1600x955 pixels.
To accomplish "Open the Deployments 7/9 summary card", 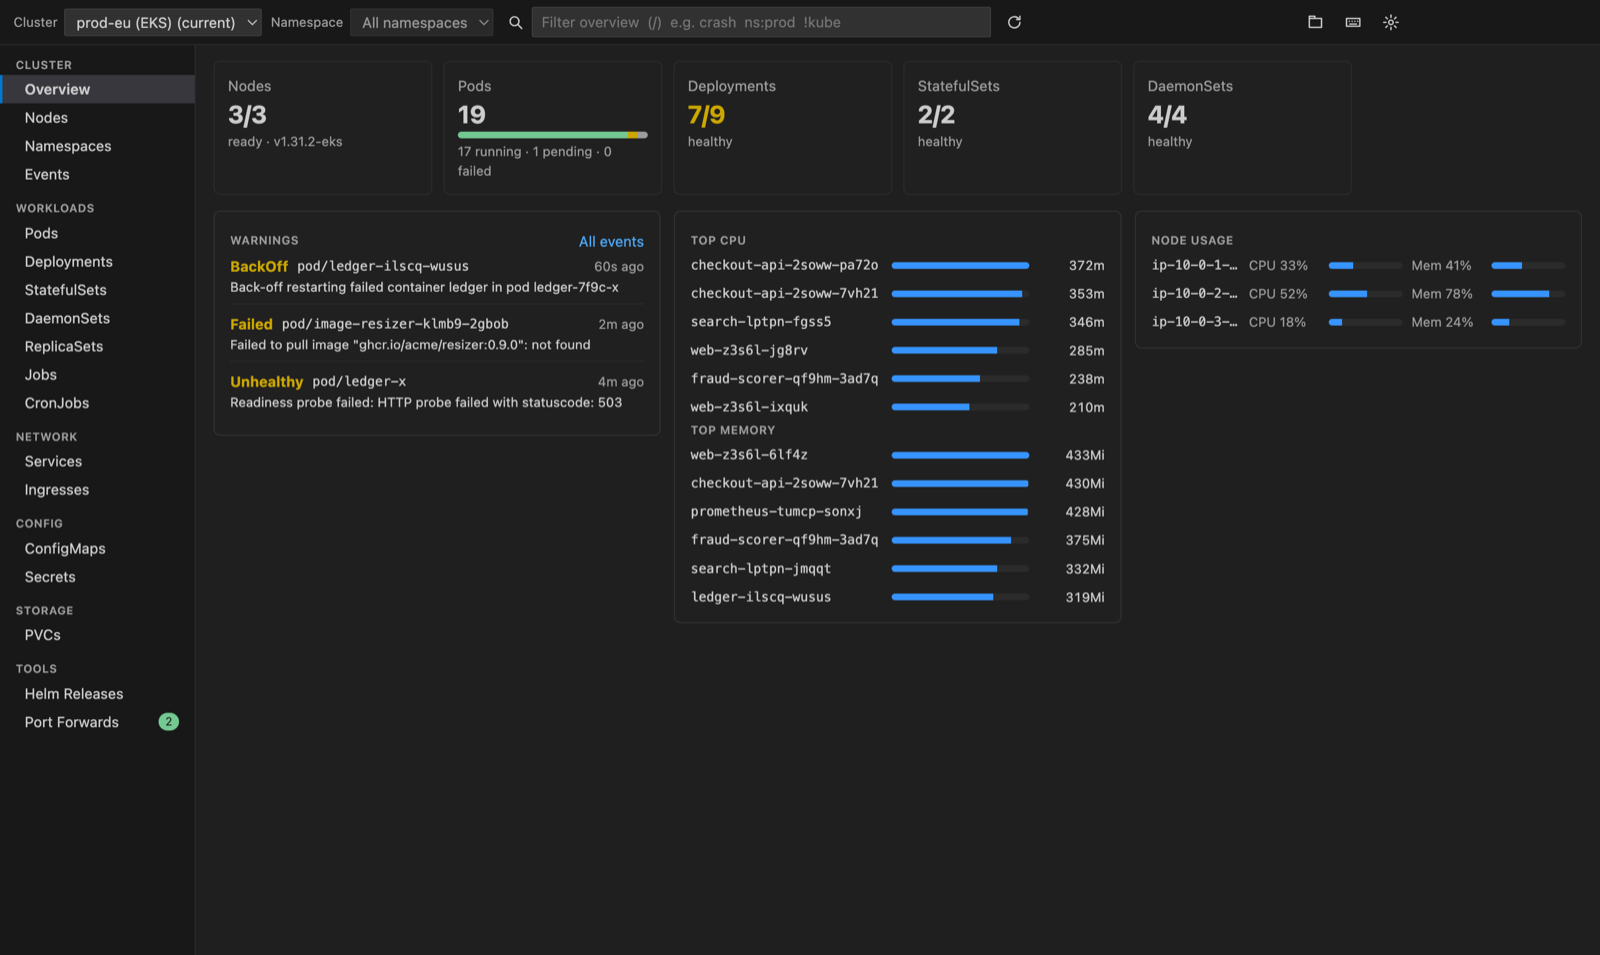I will tap(783, 128).
